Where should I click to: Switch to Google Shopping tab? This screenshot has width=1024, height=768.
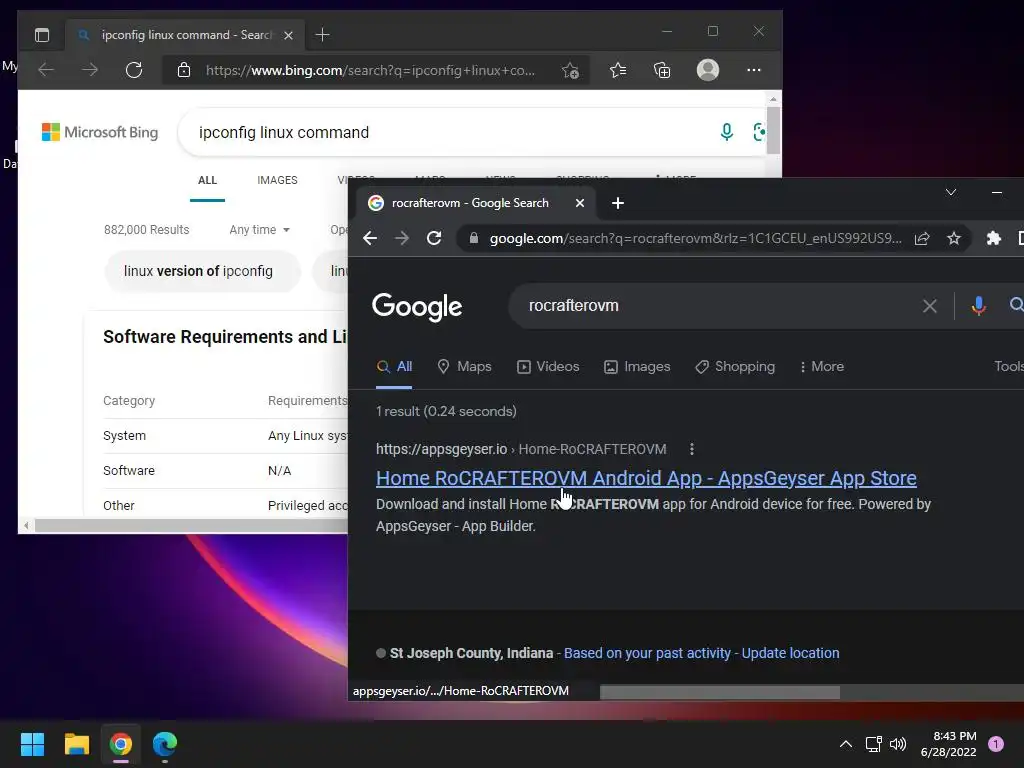735,366
